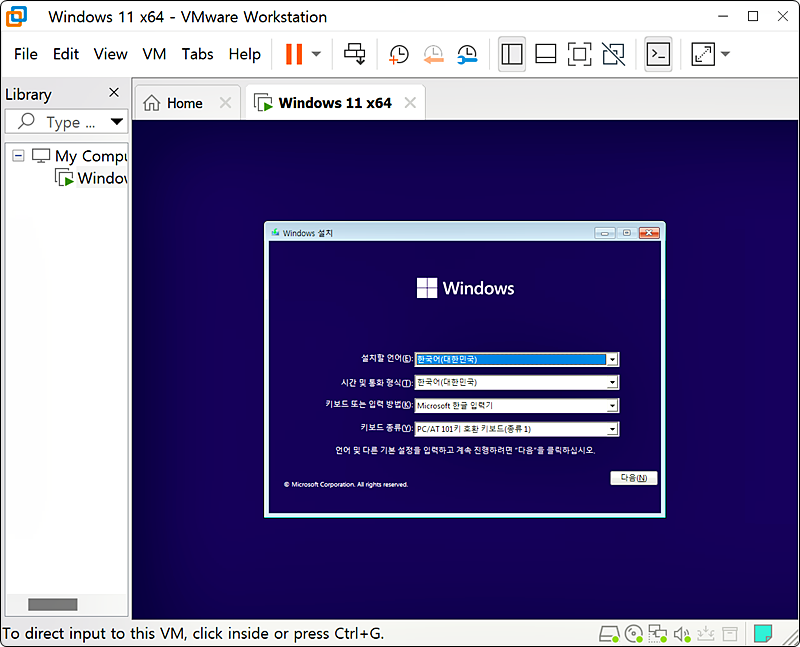
Task: Click the Library search input field
Action: click(60, 121)
